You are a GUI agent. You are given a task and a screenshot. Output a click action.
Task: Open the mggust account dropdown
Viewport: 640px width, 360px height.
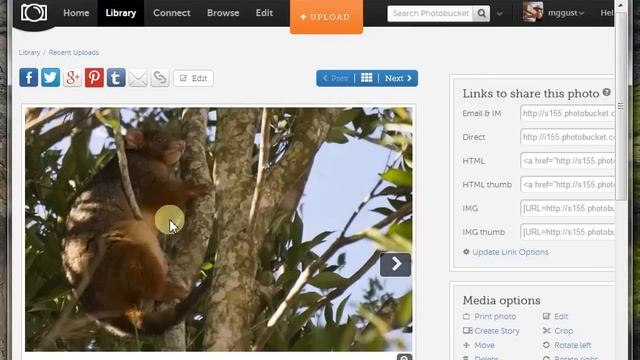[x=566, y=13]
